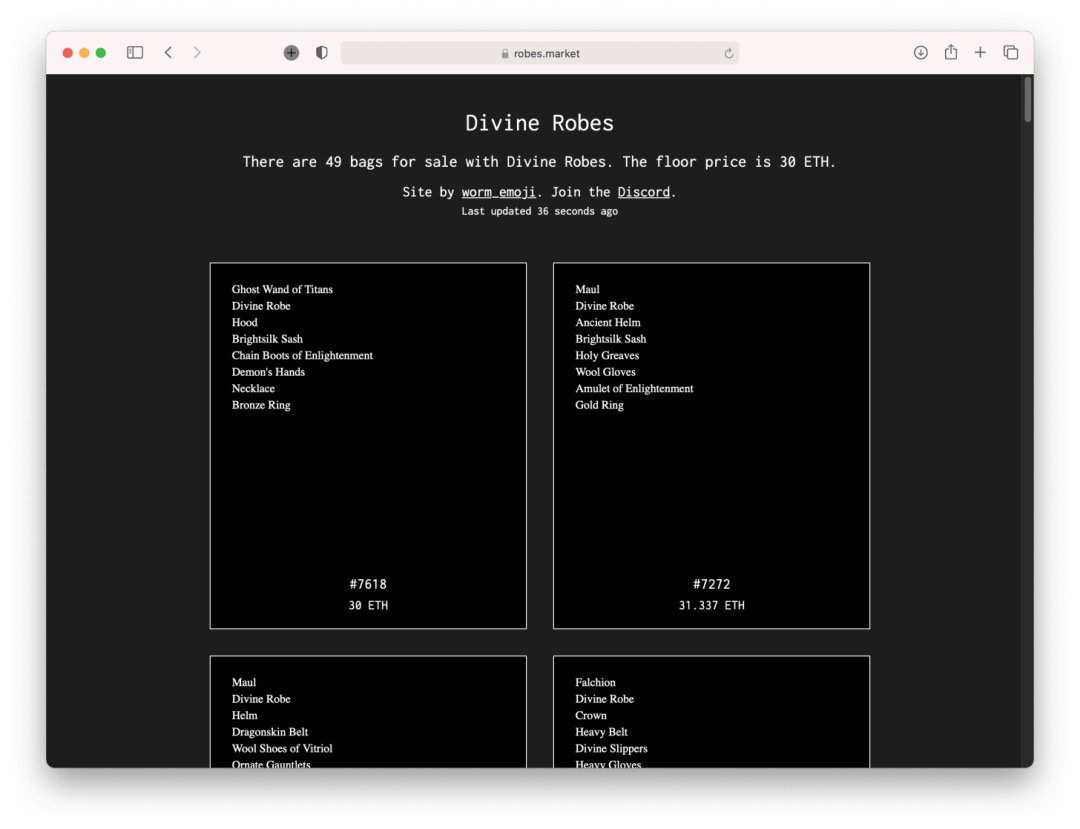Screen dimensions: 1080x829
Task: Go back with the left chevron
Action: (168, 52)
